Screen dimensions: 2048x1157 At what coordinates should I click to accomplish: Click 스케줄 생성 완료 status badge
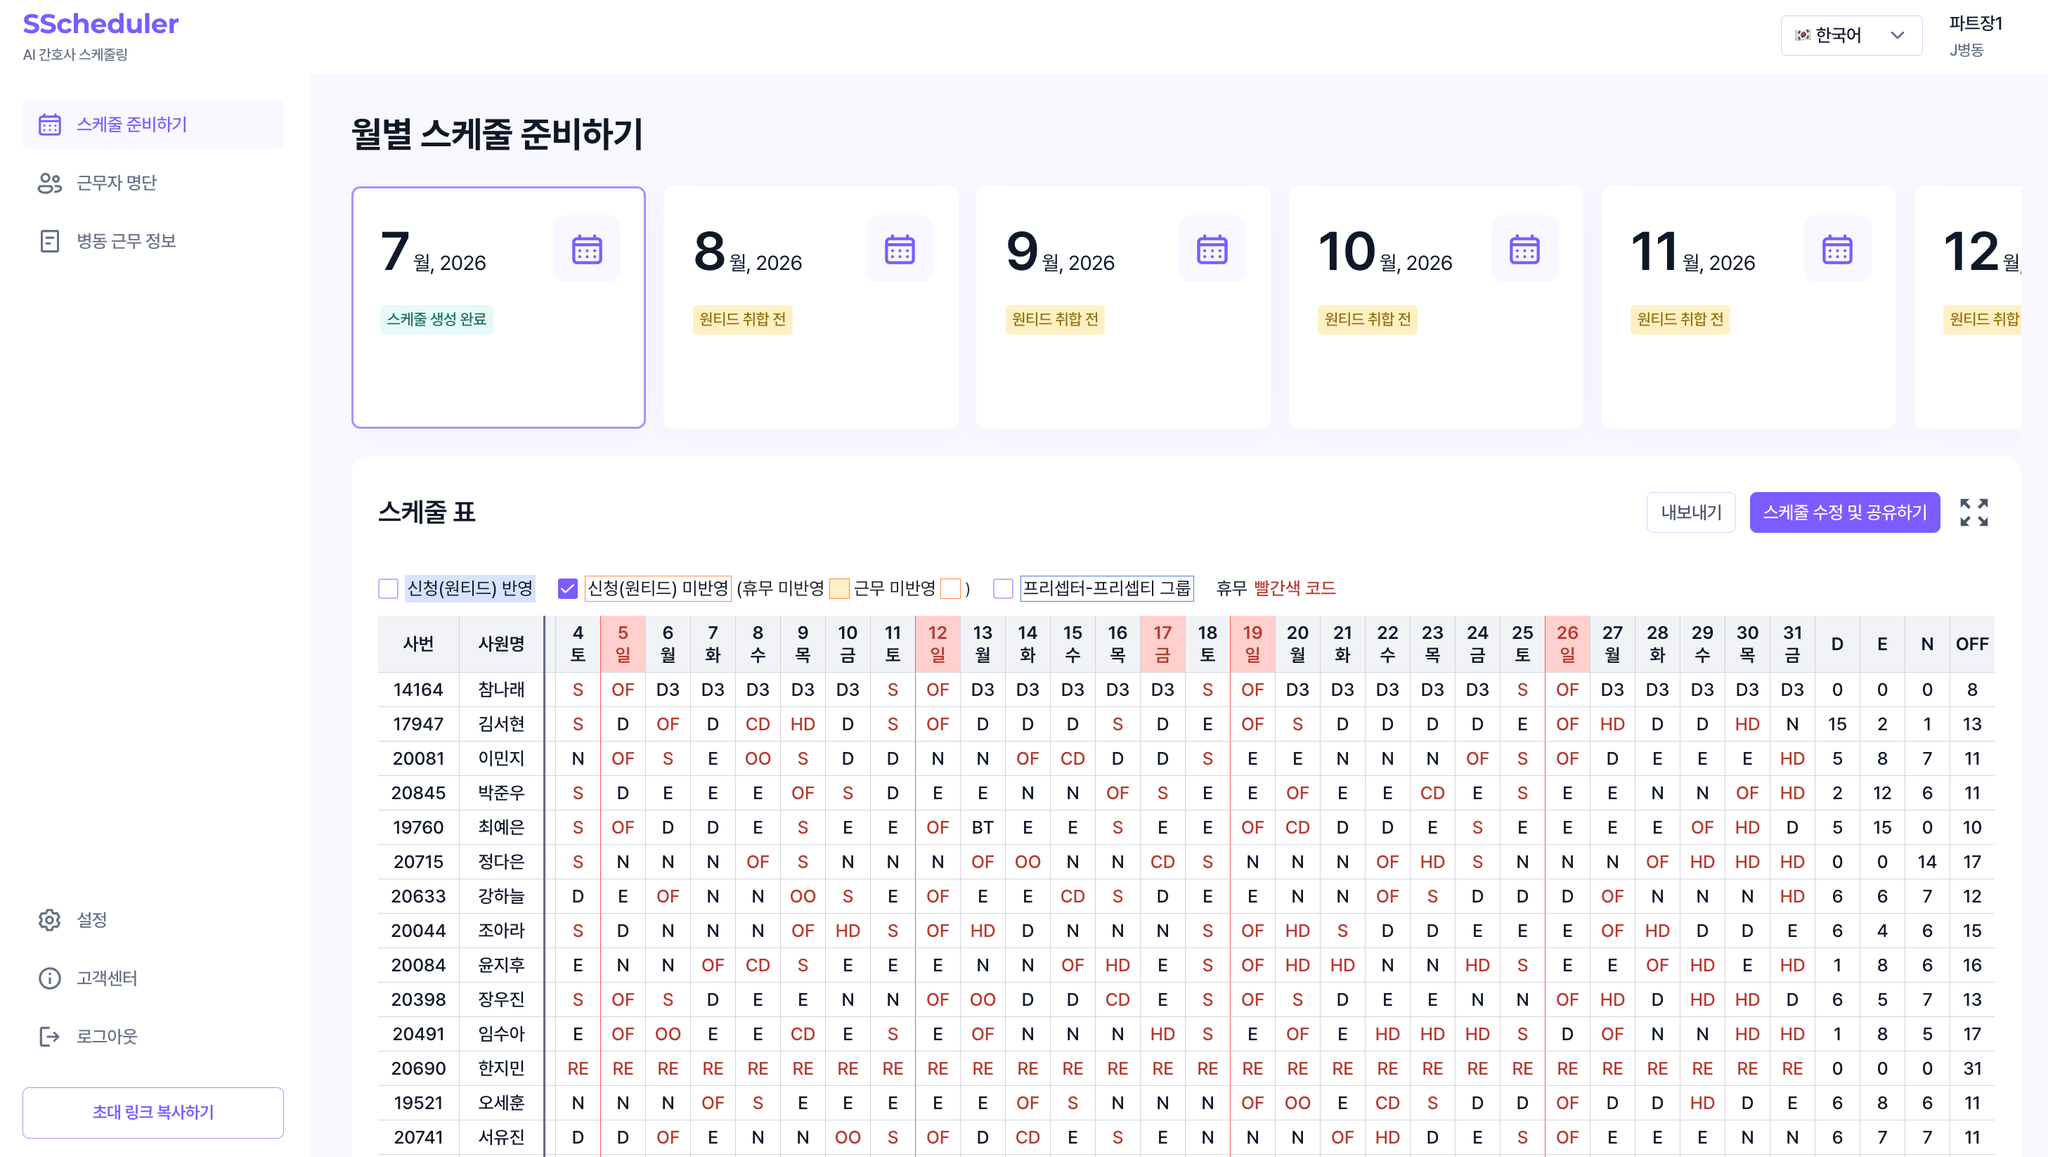click(x=436, y=319)
